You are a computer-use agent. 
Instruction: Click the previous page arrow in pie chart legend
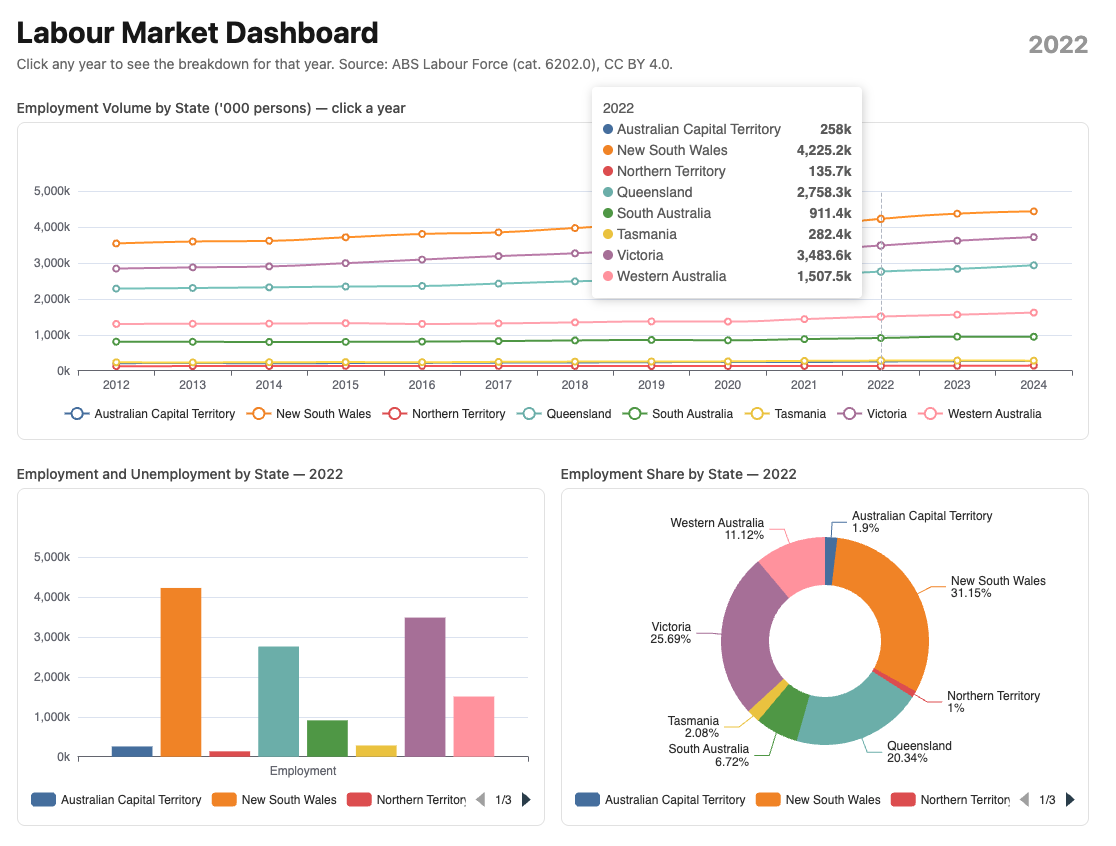pos(1023,799)
